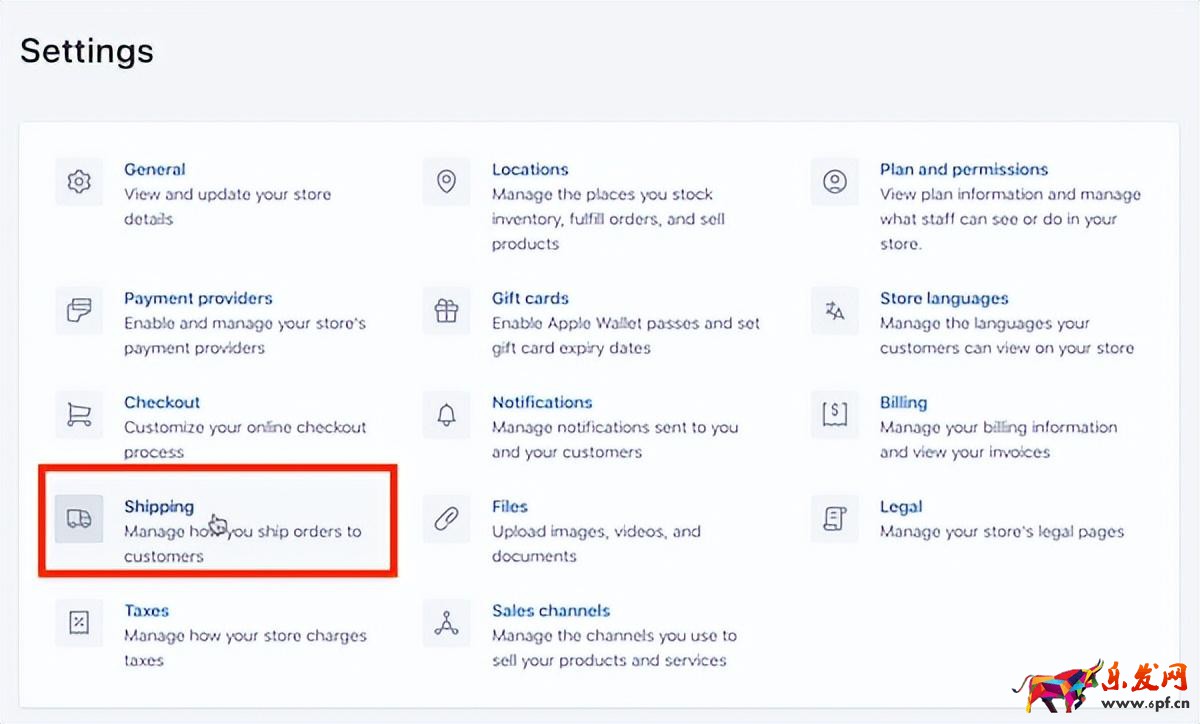Open the Payment providers heading link

click(198, 298)
